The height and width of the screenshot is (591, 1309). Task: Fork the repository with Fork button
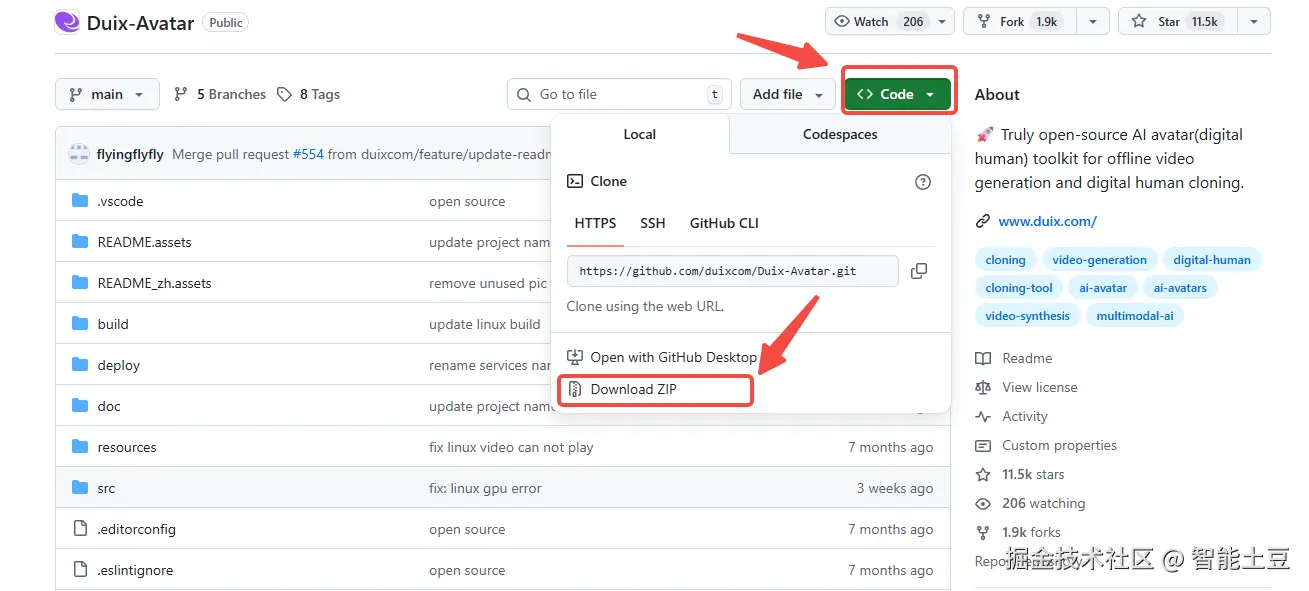tap(1019, 21)
